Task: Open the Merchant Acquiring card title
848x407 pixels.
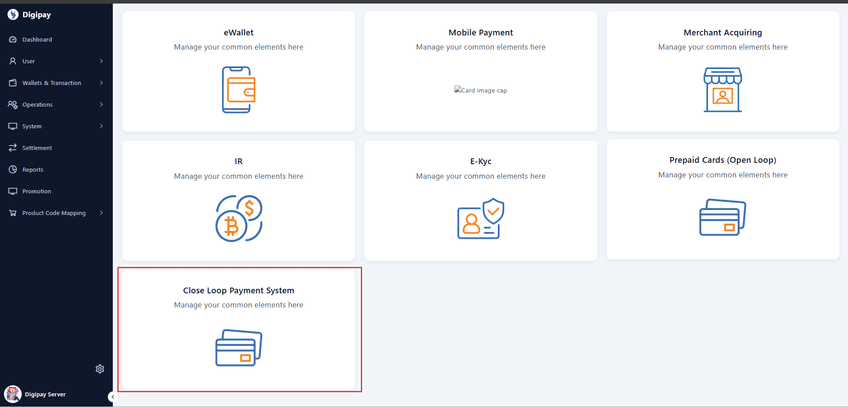Action: click(723, 32)
